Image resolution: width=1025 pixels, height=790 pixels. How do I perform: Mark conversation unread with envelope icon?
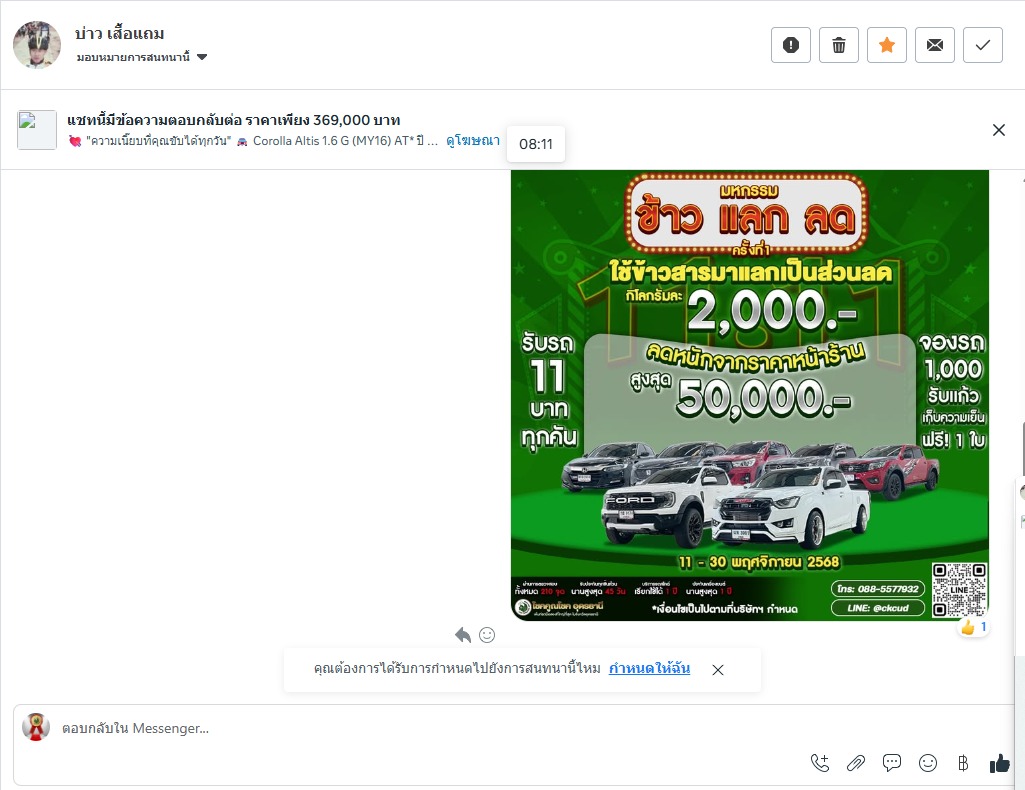click(935, 45)
